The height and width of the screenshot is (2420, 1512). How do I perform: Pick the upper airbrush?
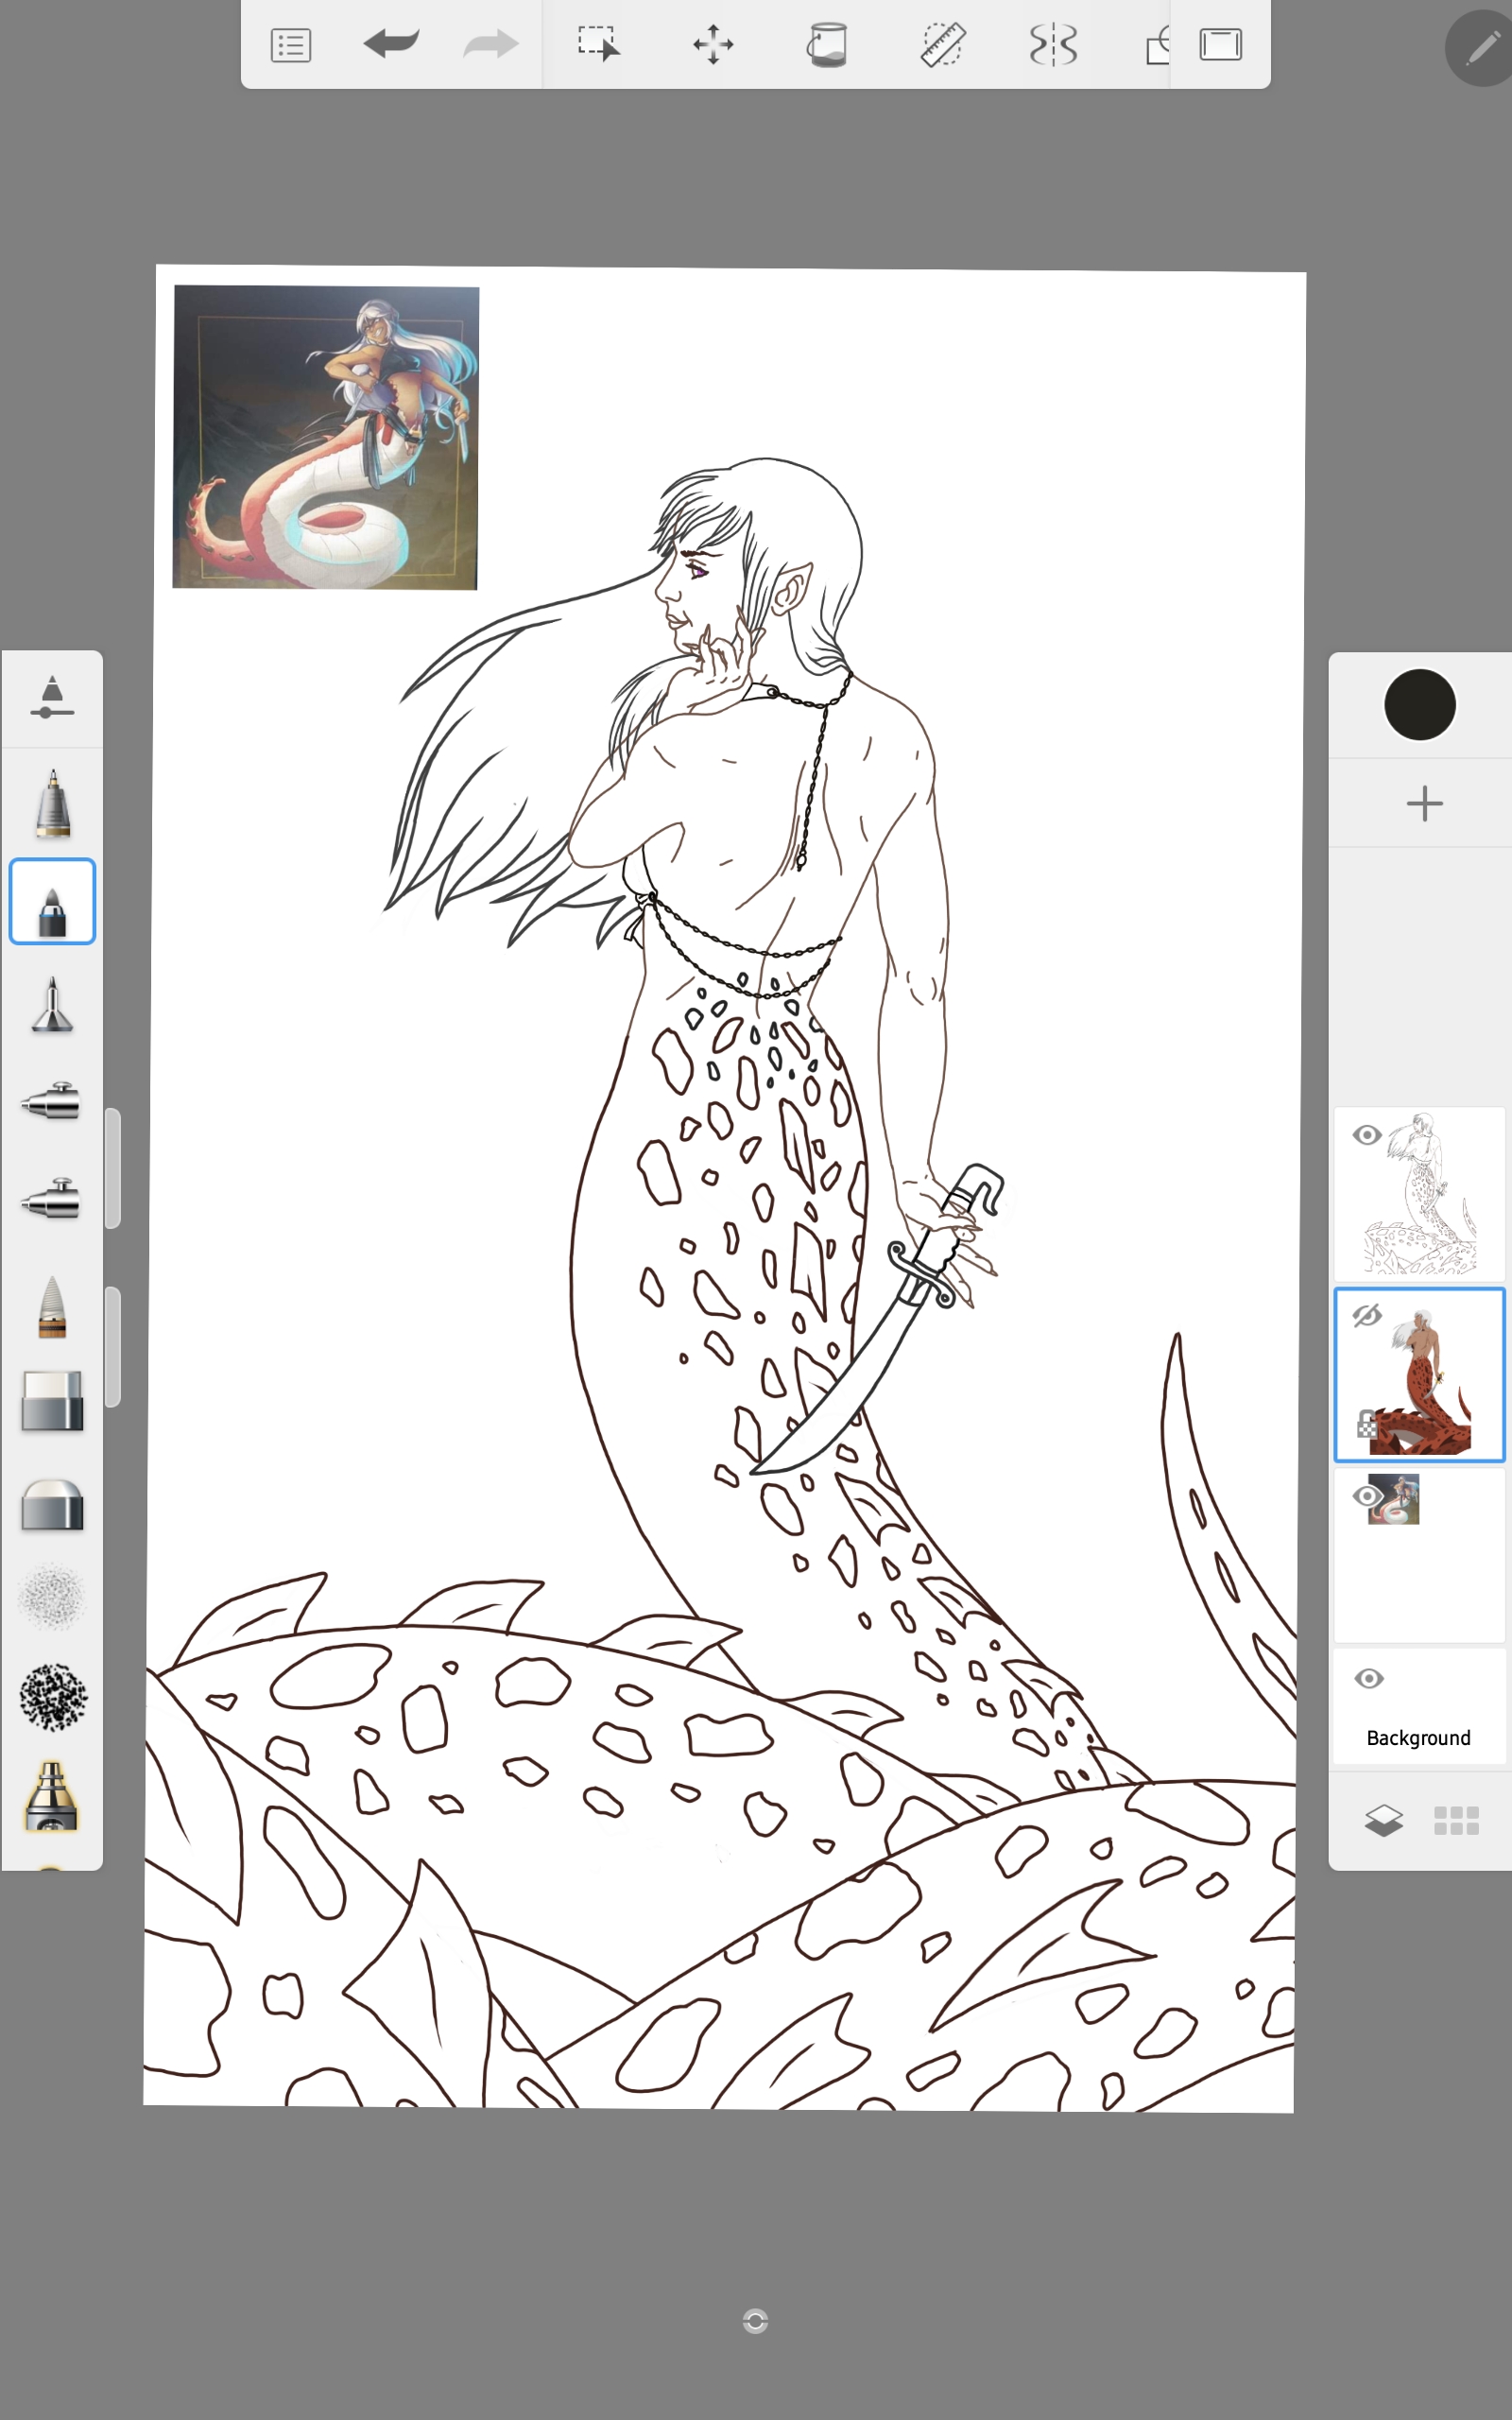click(x=50, y=1101)
